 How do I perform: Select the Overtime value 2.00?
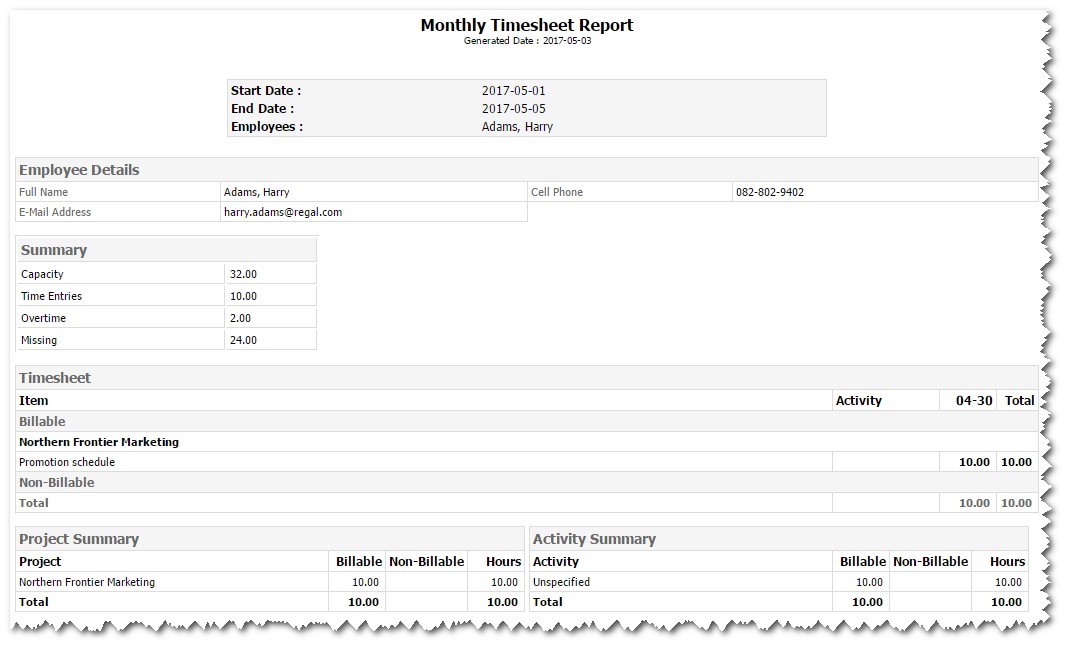240,319
